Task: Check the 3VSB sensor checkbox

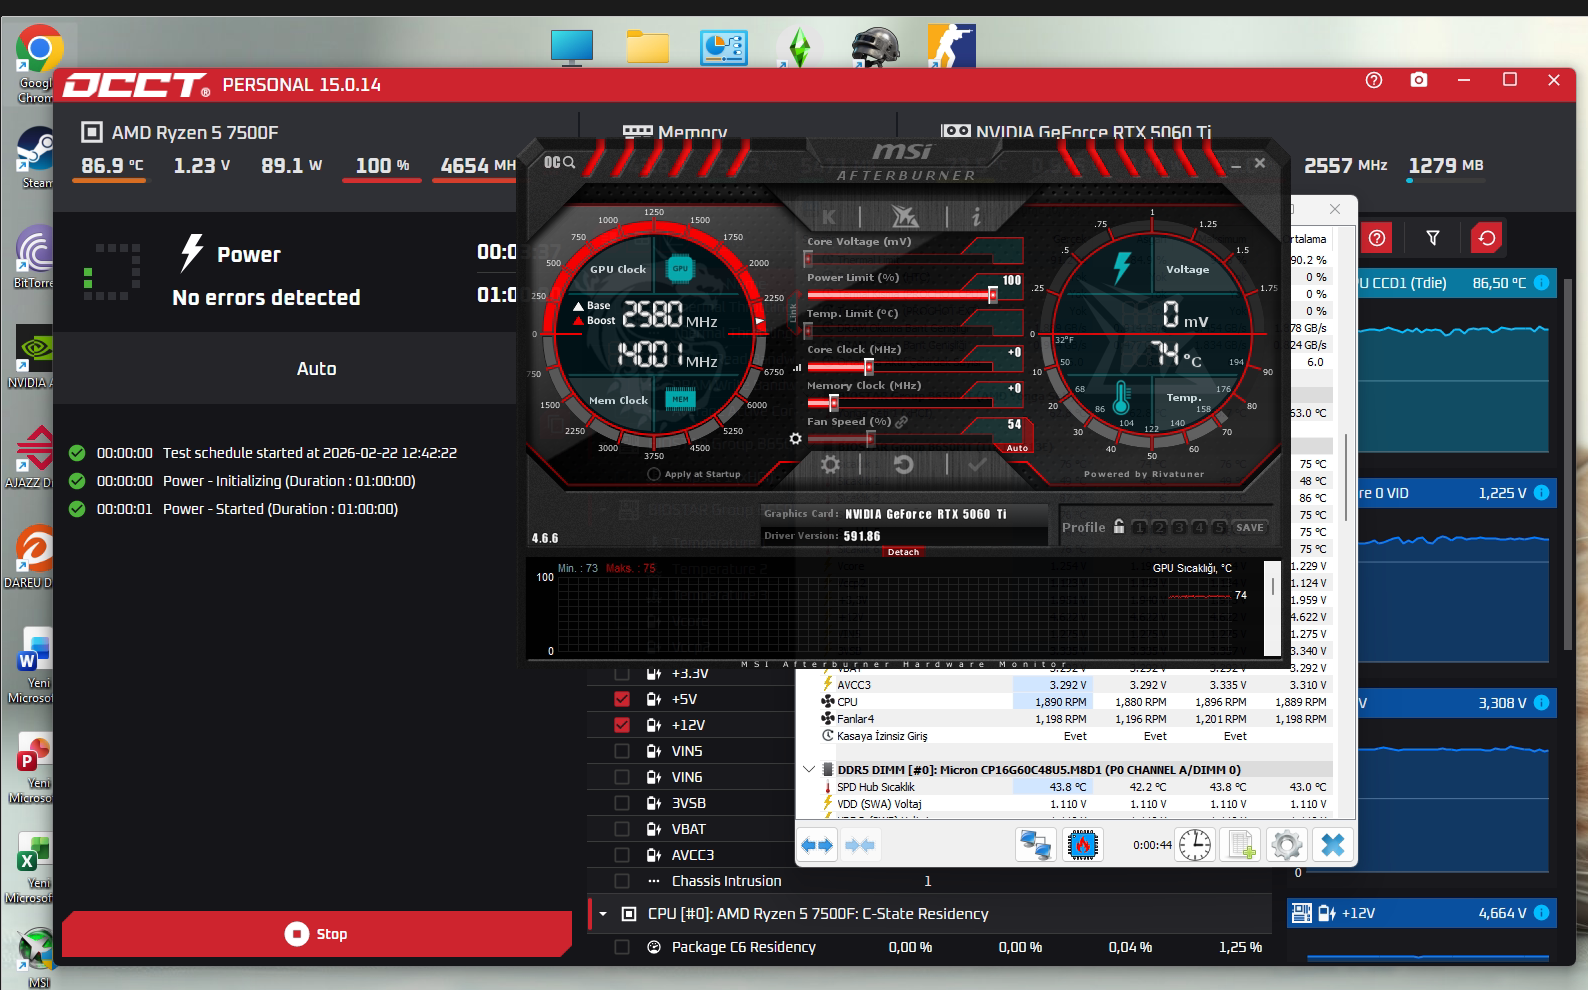Action: point(622,803)
